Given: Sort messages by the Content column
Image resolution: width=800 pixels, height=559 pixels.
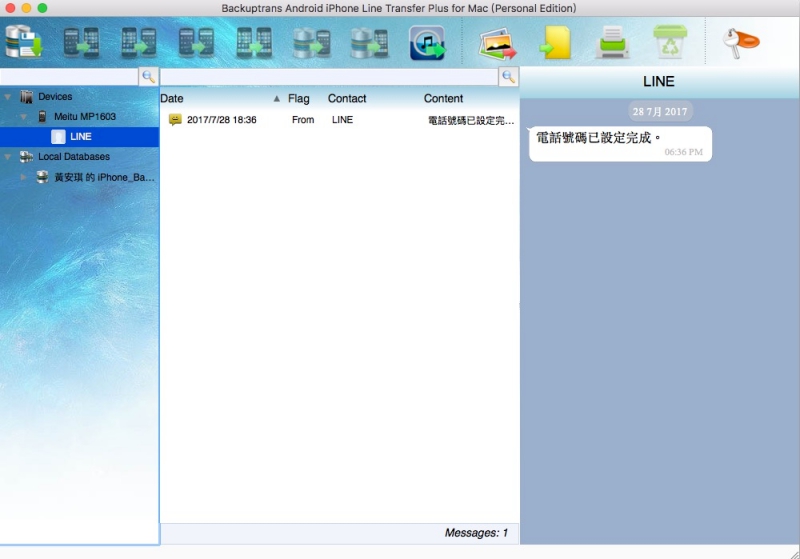Looking at the screenshot, I should pos(443,98).
